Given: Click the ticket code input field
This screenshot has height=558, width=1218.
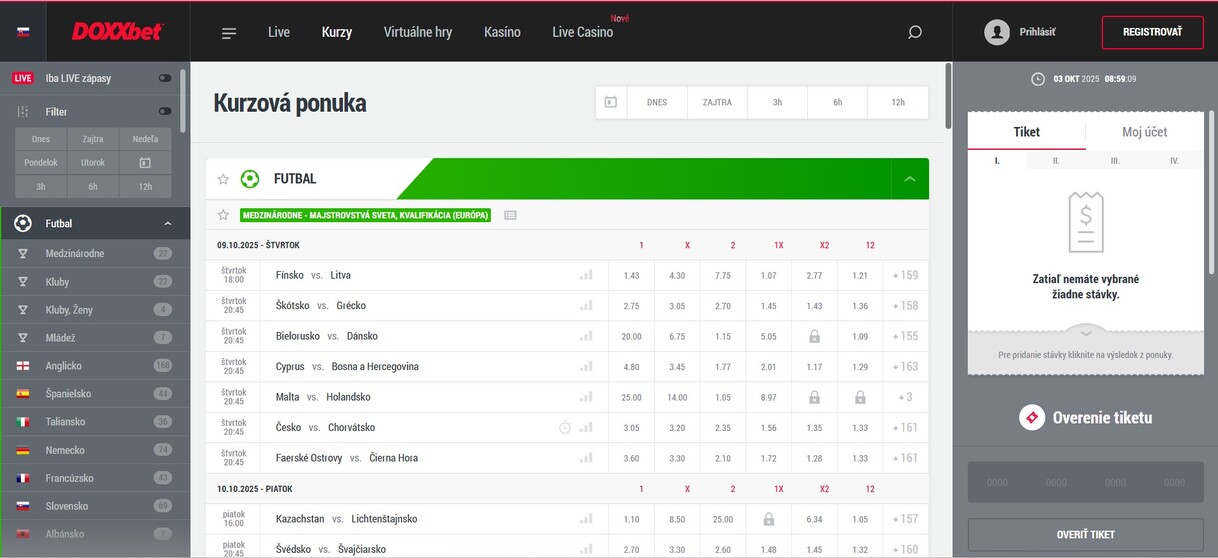Looking at the screenshot, I should tap(1086, 482).
